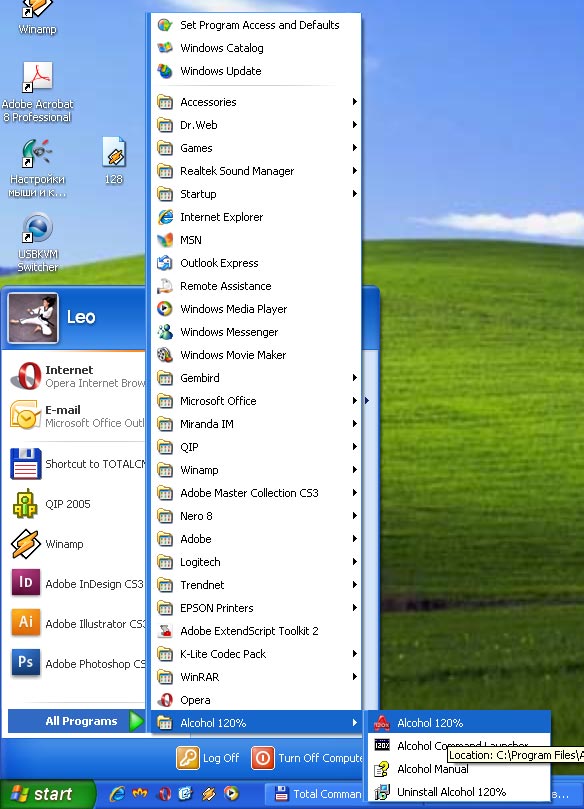This screenshot has width=584, height=809.
Task: Open the EPSON Printers program group
Action: click(256, 608)
